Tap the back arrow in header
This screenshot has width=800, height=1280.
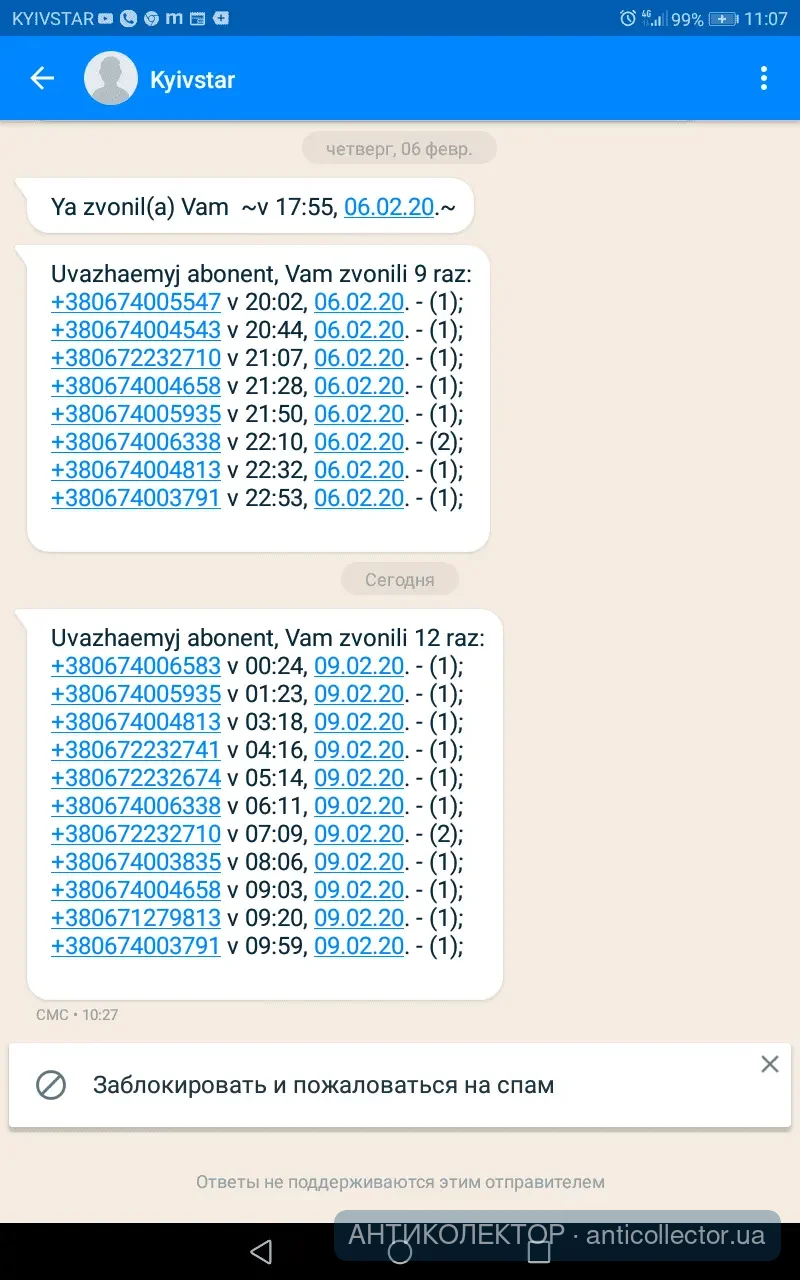42,78
